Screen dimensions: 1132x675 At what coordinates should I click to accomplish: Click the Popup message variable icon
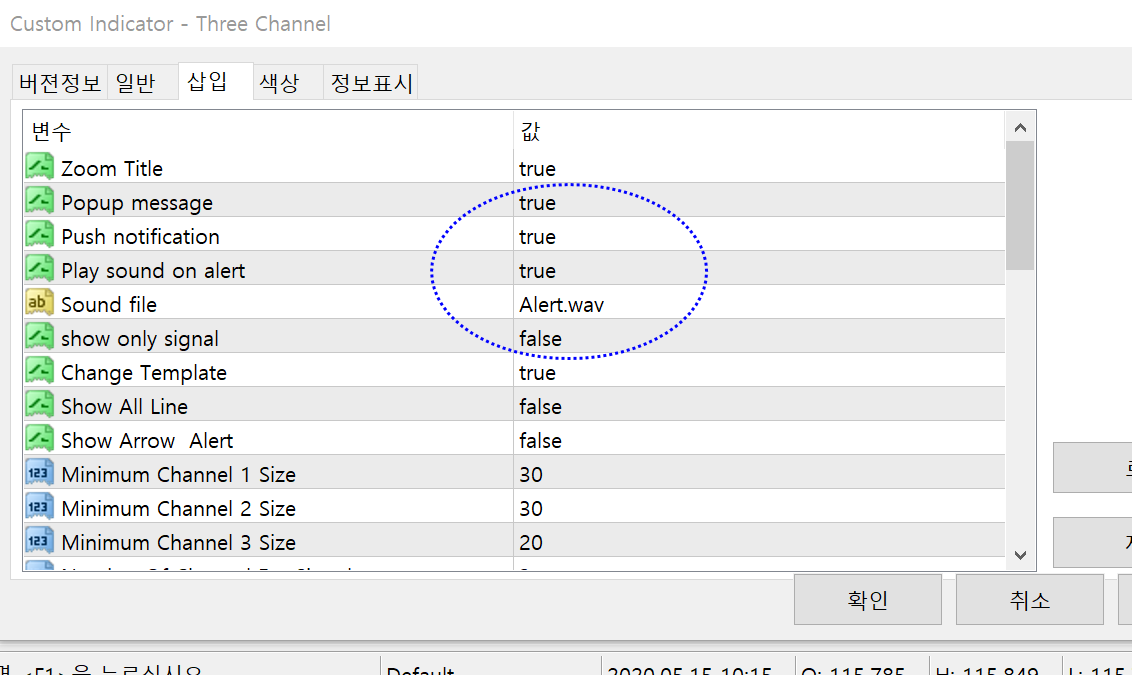(39, 201)
